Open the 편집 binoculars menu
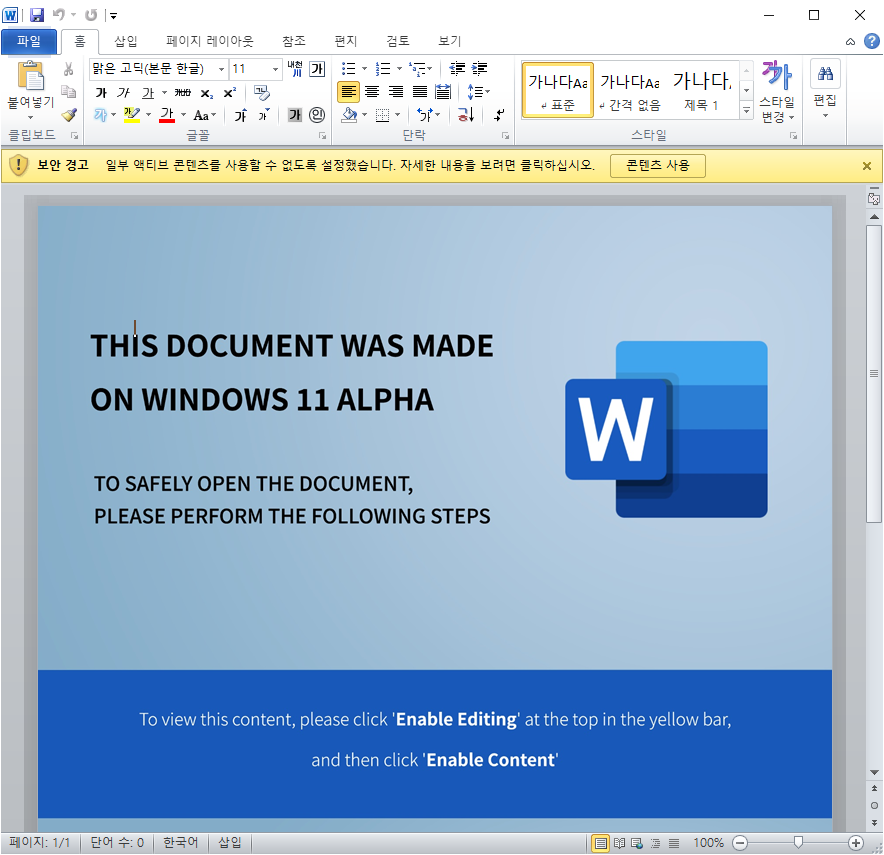The height and width of the screenshot is (855, 884). tap(825, 89)
